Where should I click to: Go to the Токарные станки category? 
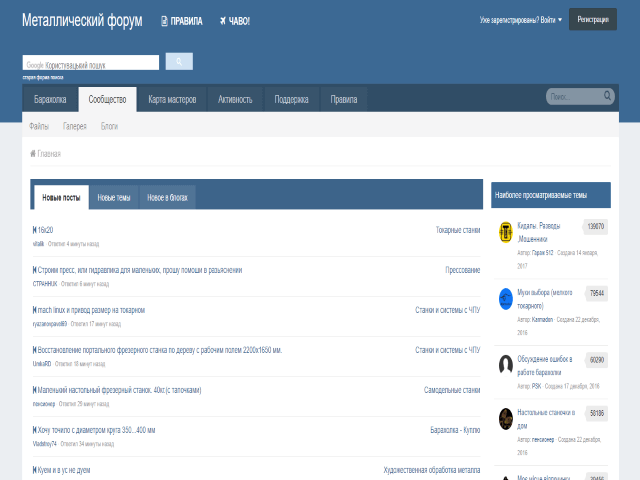457,230
